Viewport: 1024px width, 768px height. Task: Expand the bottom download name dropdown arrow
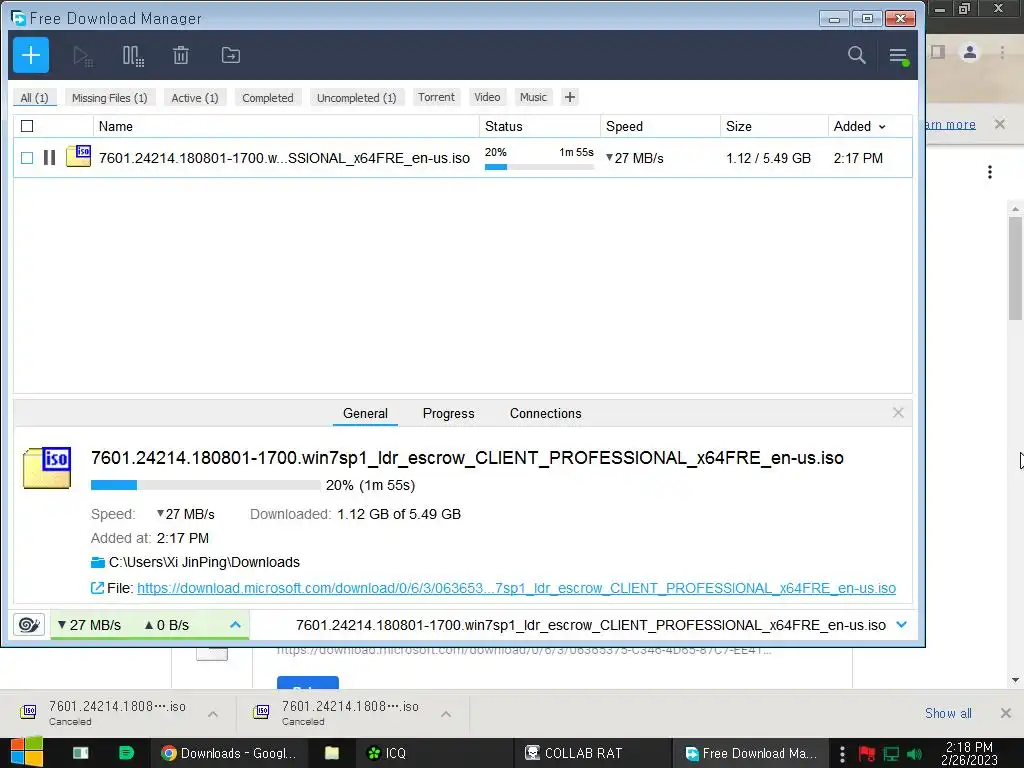[x=902, y=625]
